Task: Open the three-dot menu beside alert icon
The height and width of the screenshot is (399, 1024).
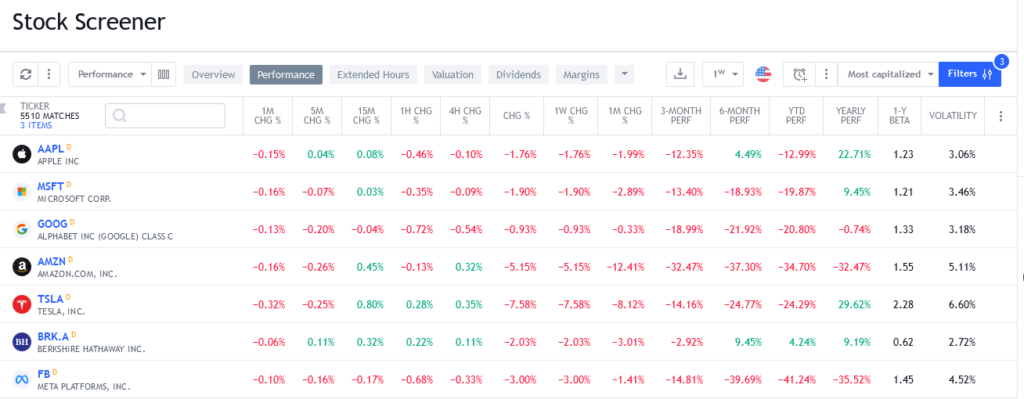Action: (827, 74)
